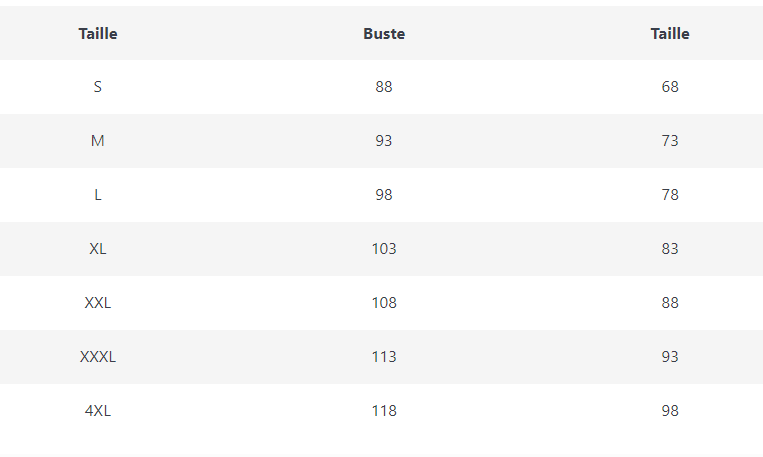
Task: Click the Buste value 113
Action: (x=384, y=357)
